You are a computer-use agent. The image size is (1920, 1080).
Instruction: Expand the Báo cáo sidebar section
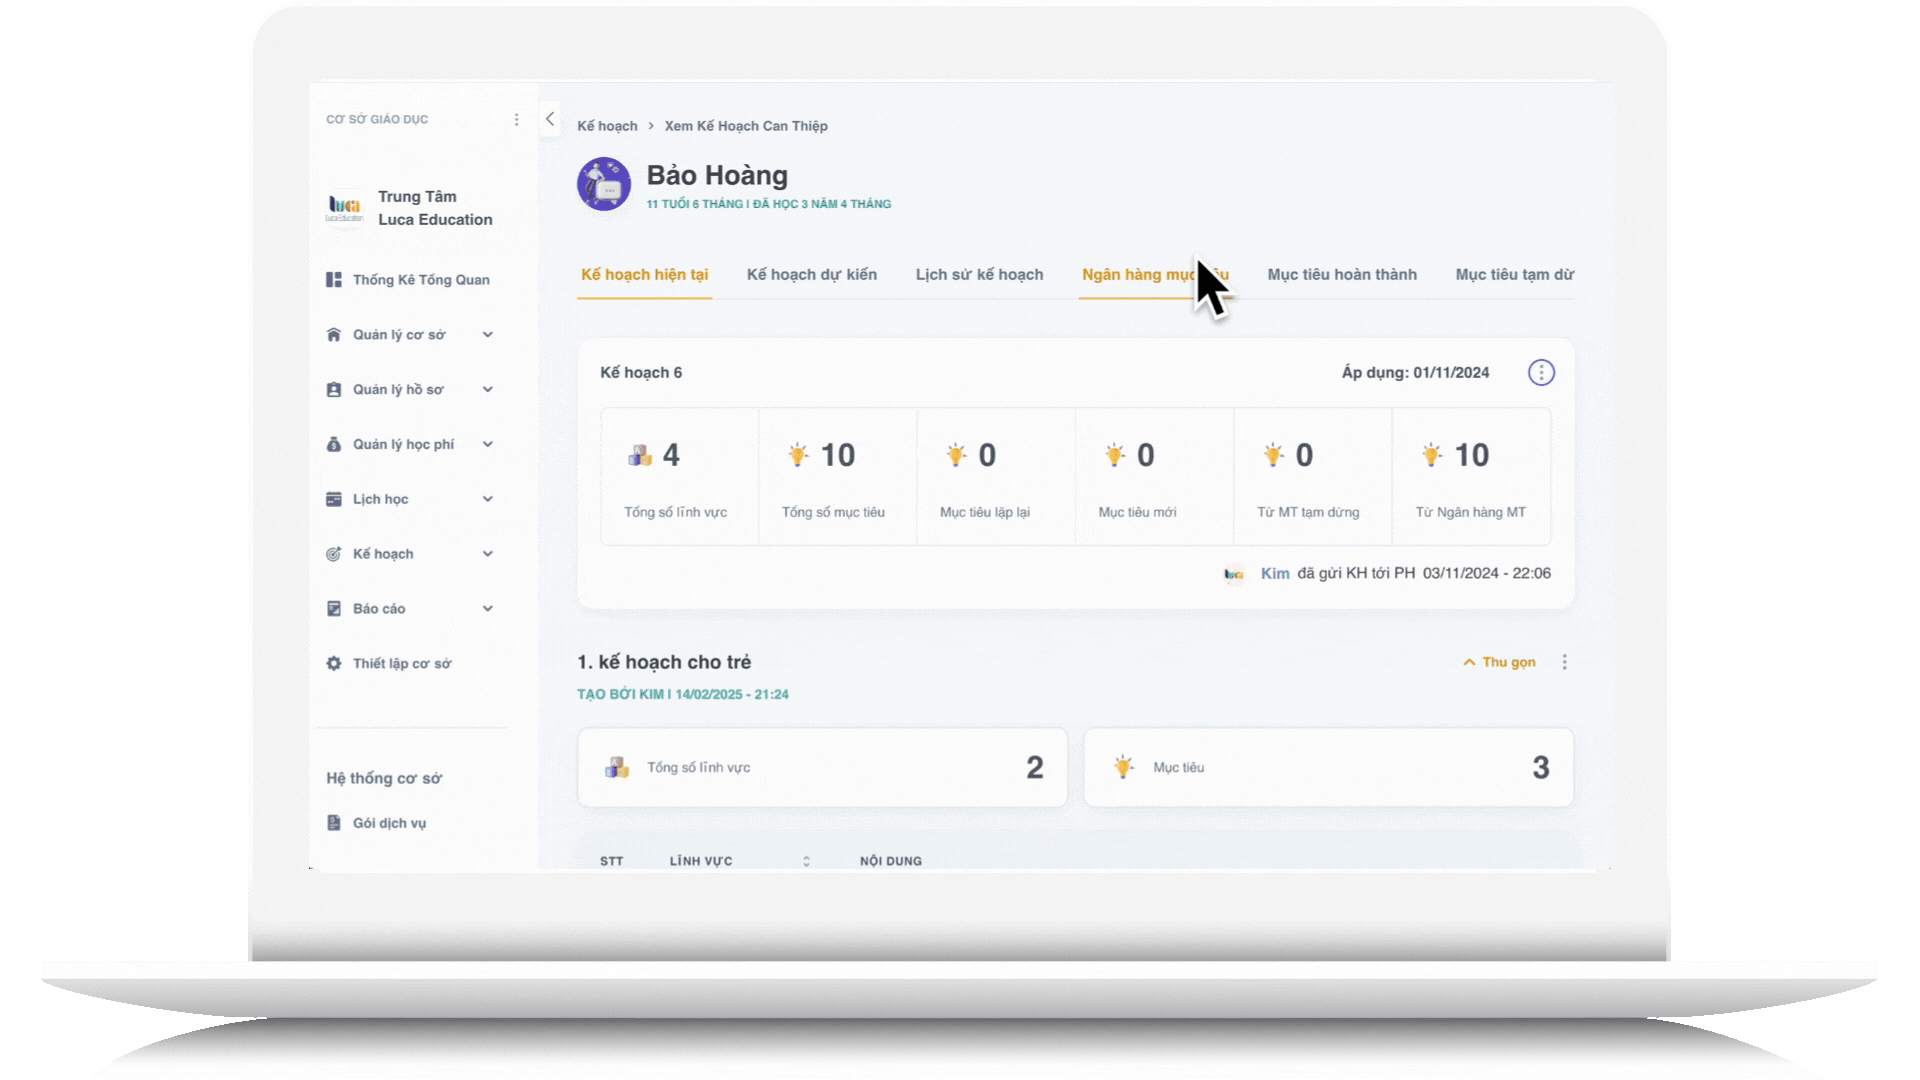(x=488, y=608)
